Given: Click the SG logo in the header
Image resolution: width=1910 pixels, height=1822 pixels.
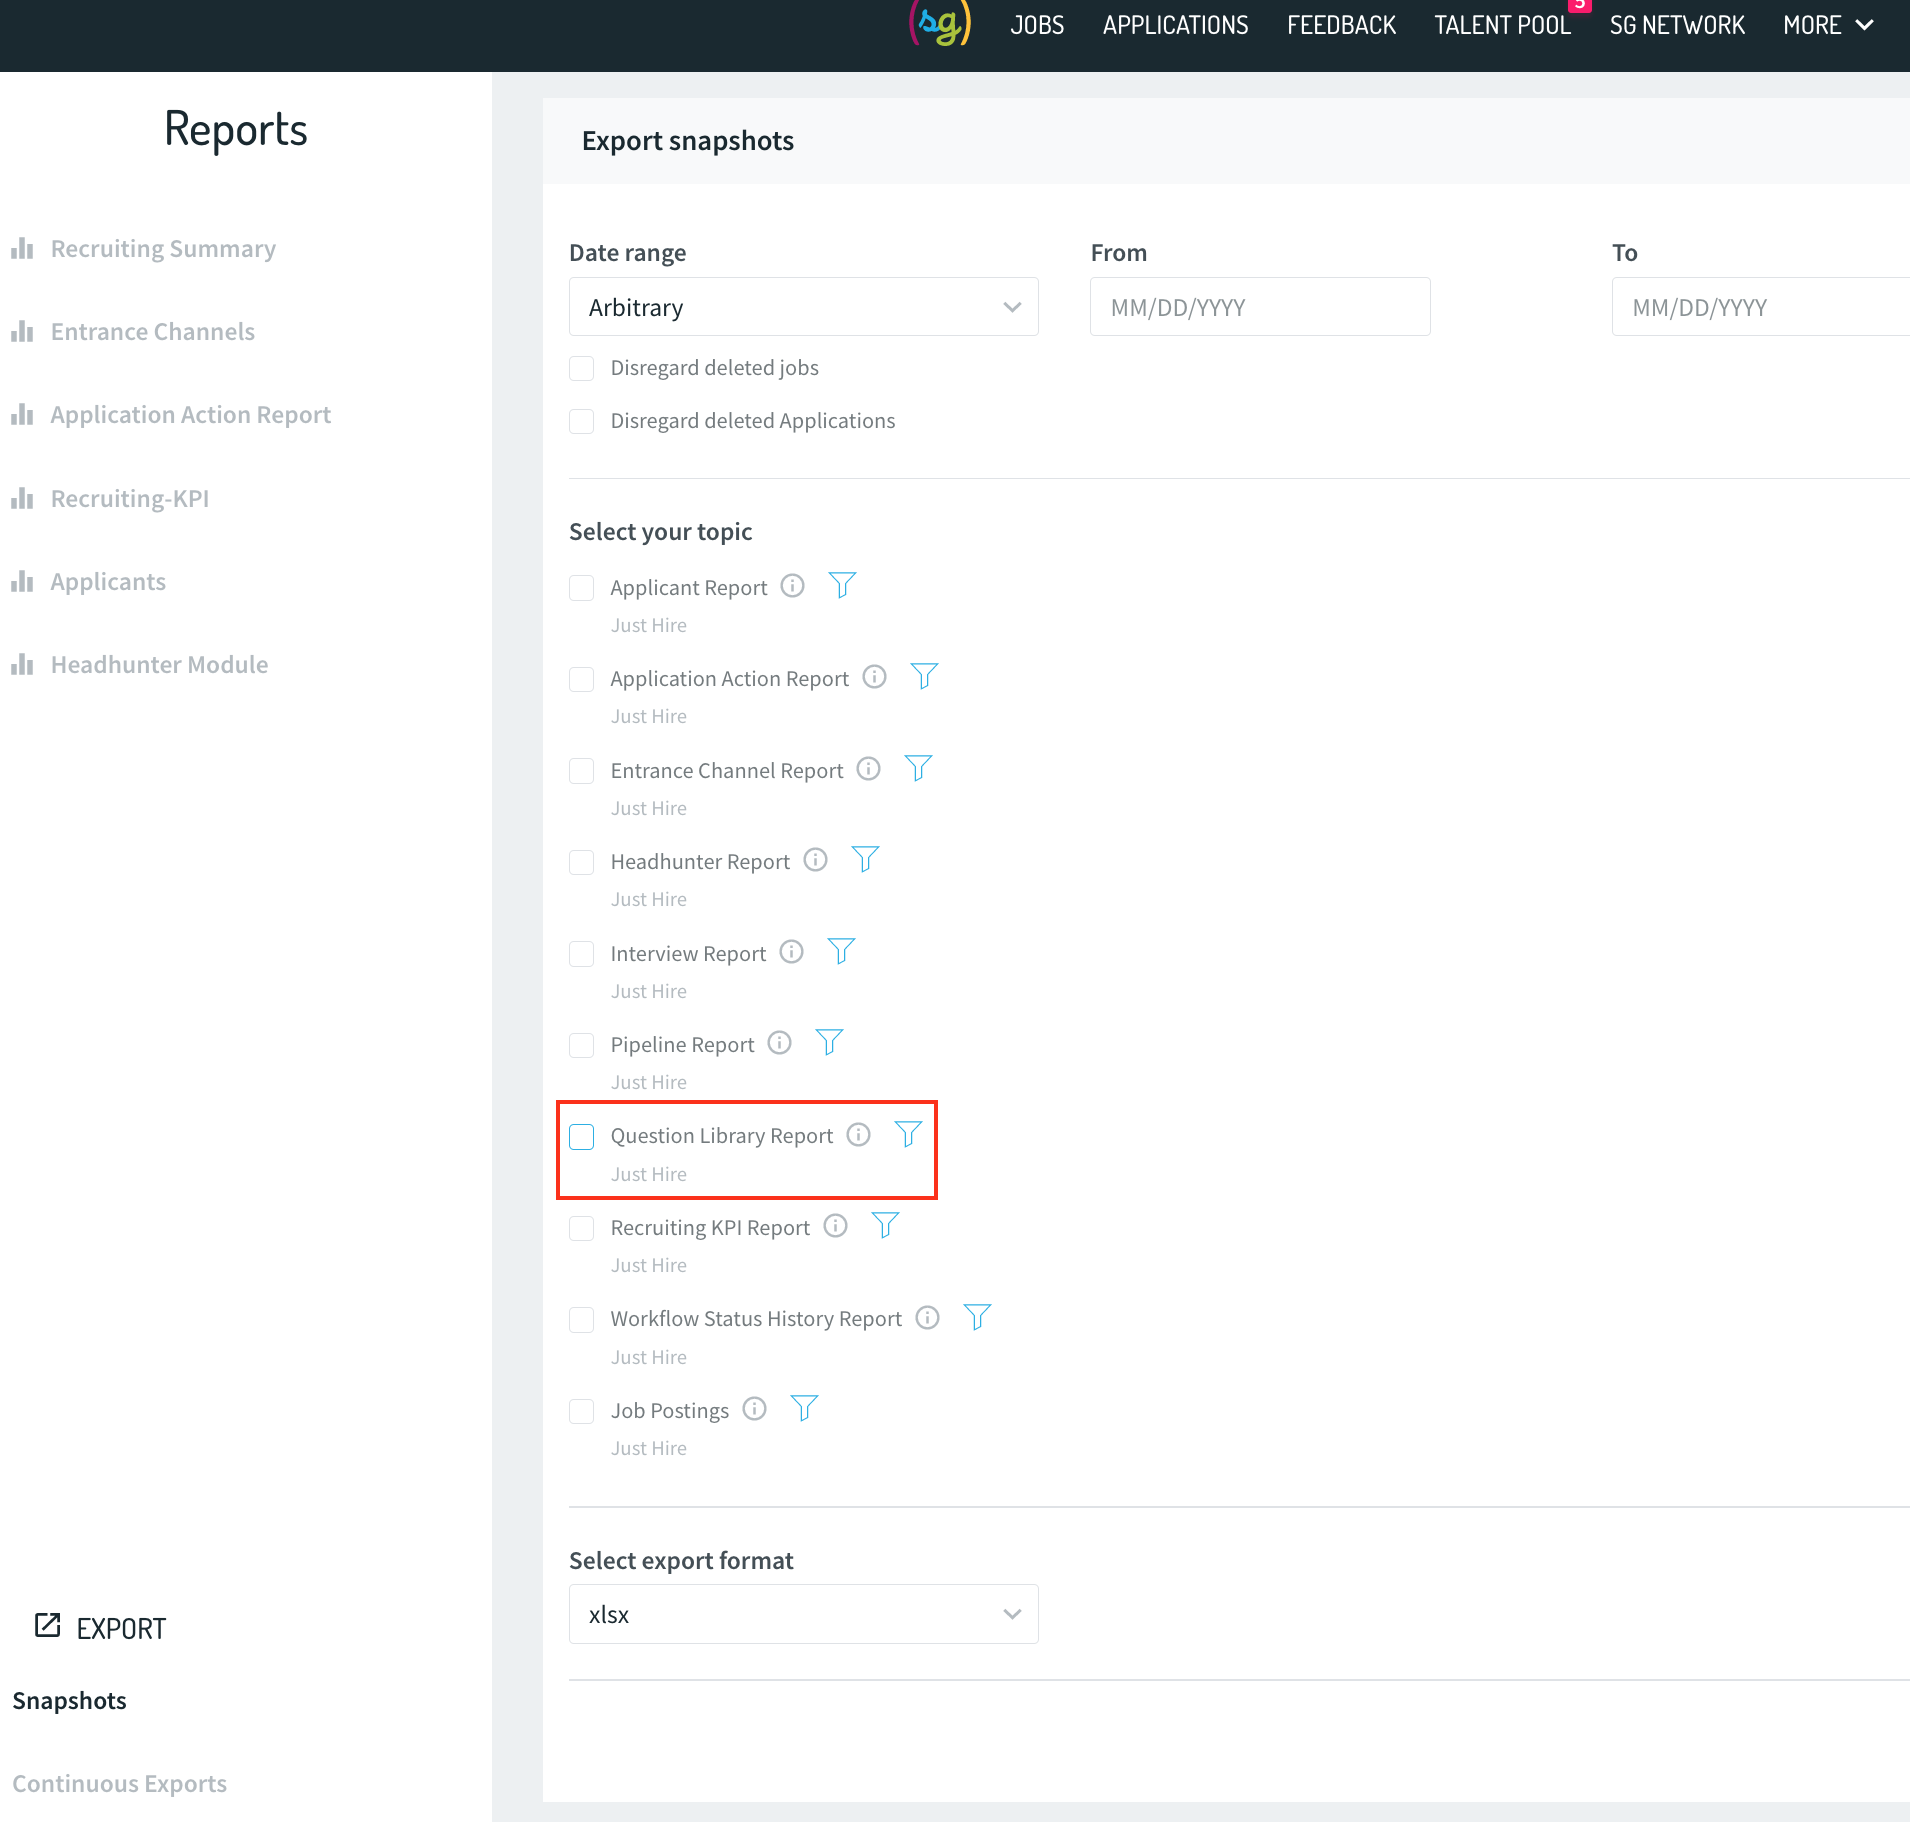Looking at the screenshot, I should (939, 24).
